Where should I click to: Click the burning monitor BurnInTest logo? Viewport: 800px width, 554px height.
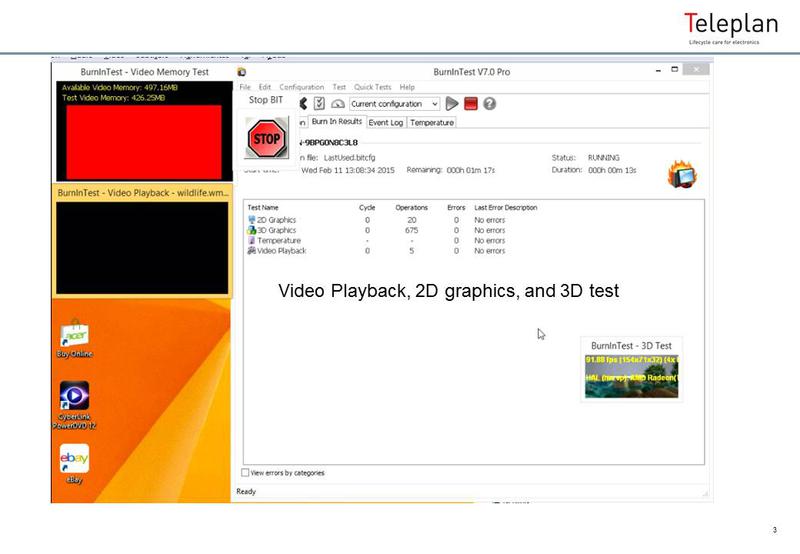pyautogui.click(x=683, y=174)
